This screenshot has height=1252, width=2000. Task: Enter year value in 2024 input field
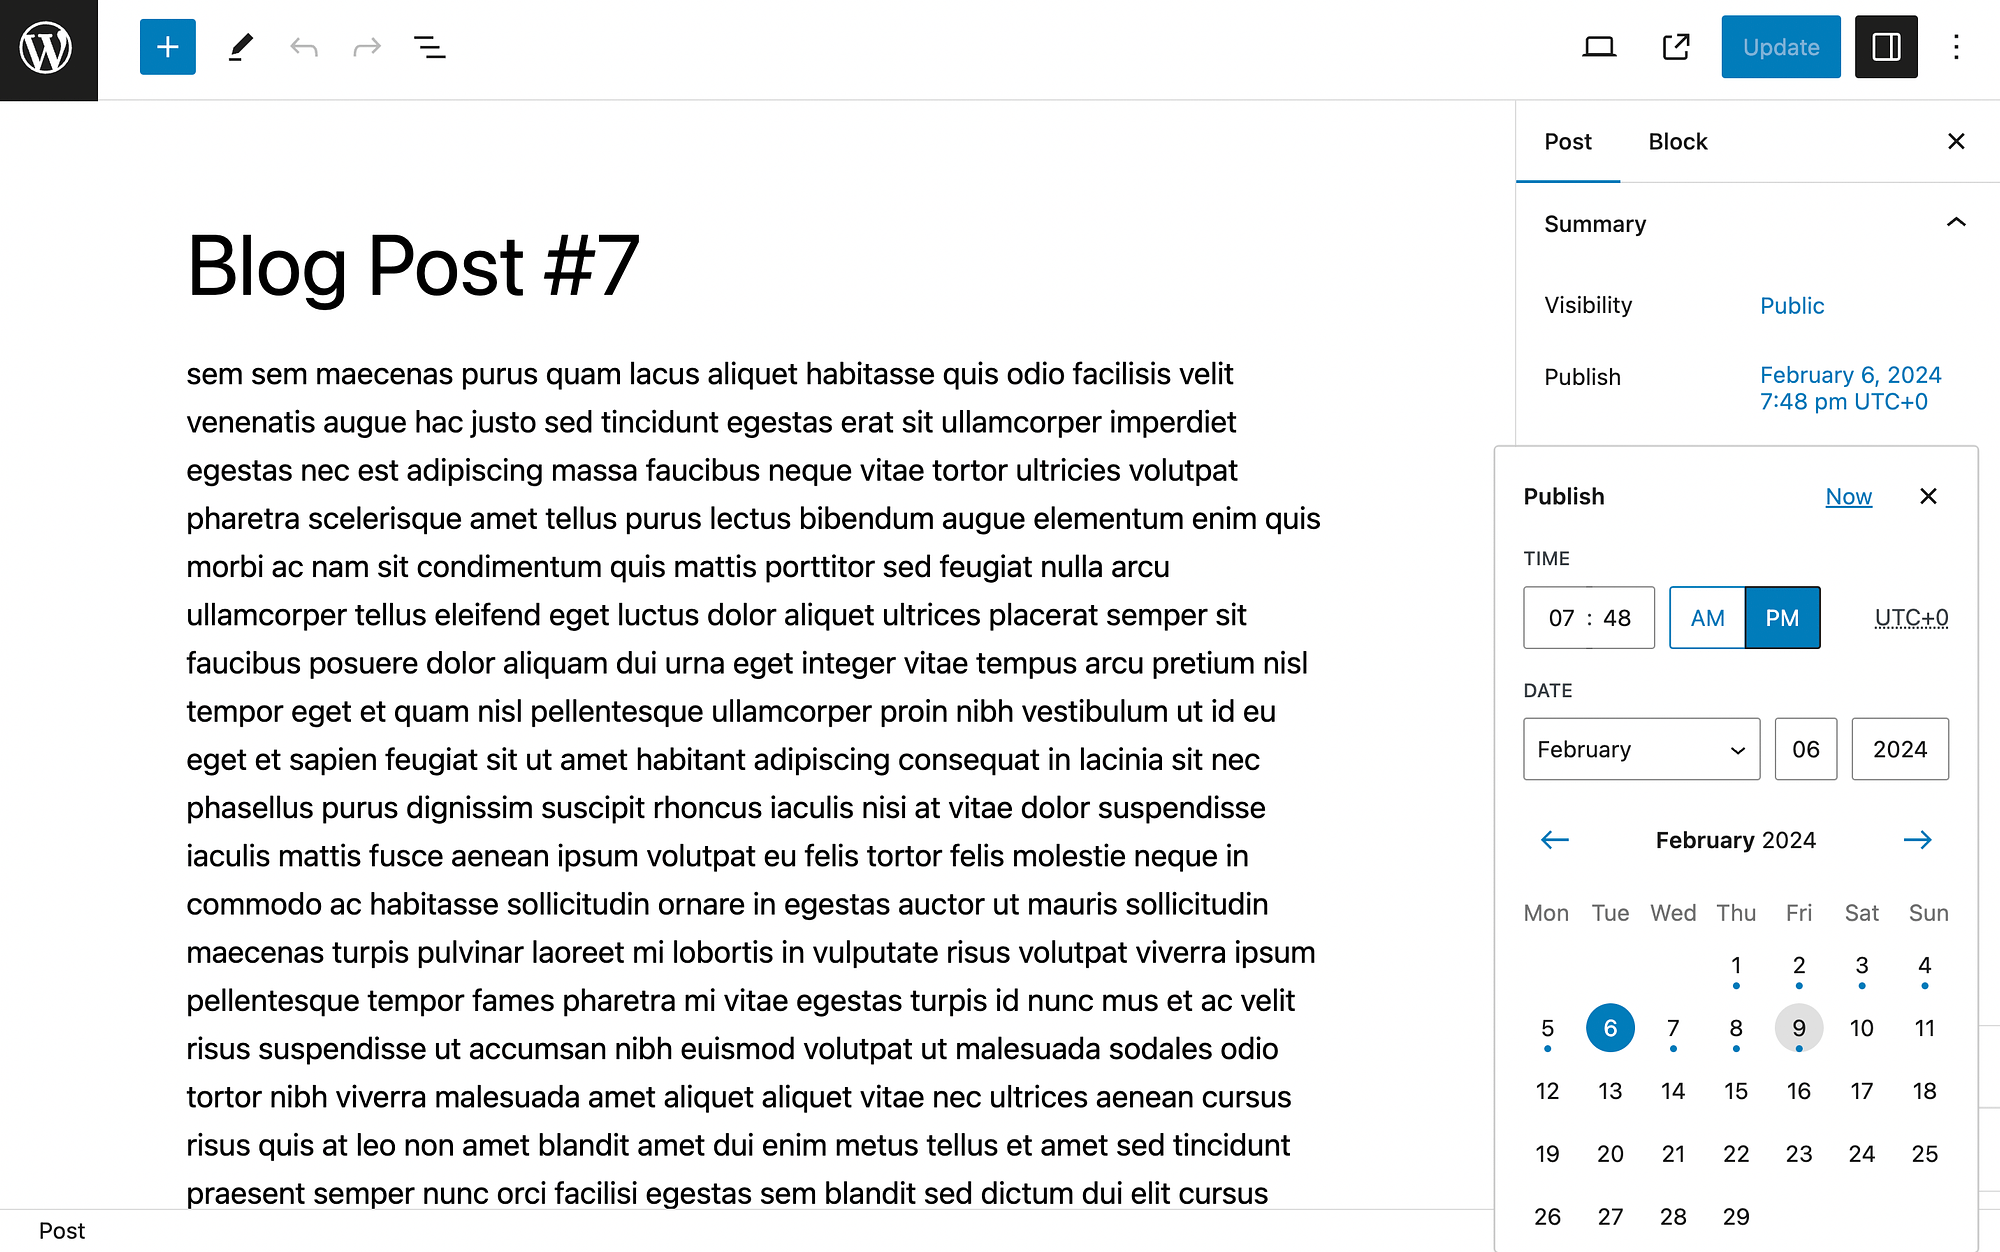click(x=1899, y=749)
